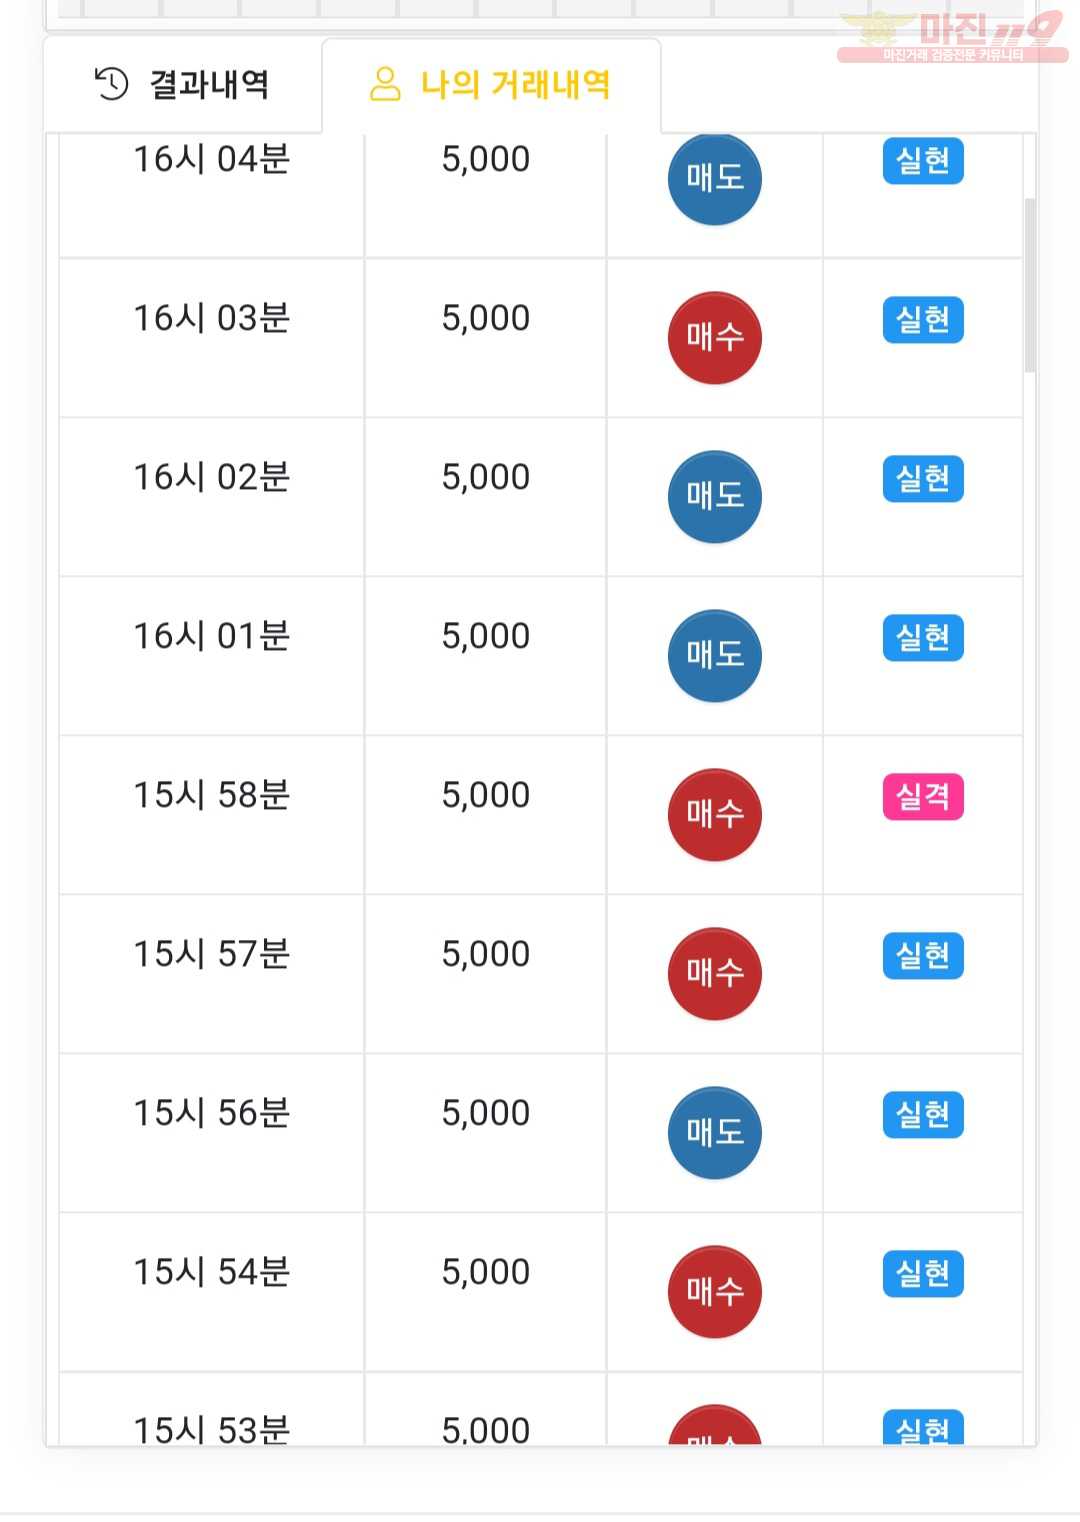Click blue 매도 badge for 15시 56분
This screenshot has height=1522, width=1080.
714,1133
